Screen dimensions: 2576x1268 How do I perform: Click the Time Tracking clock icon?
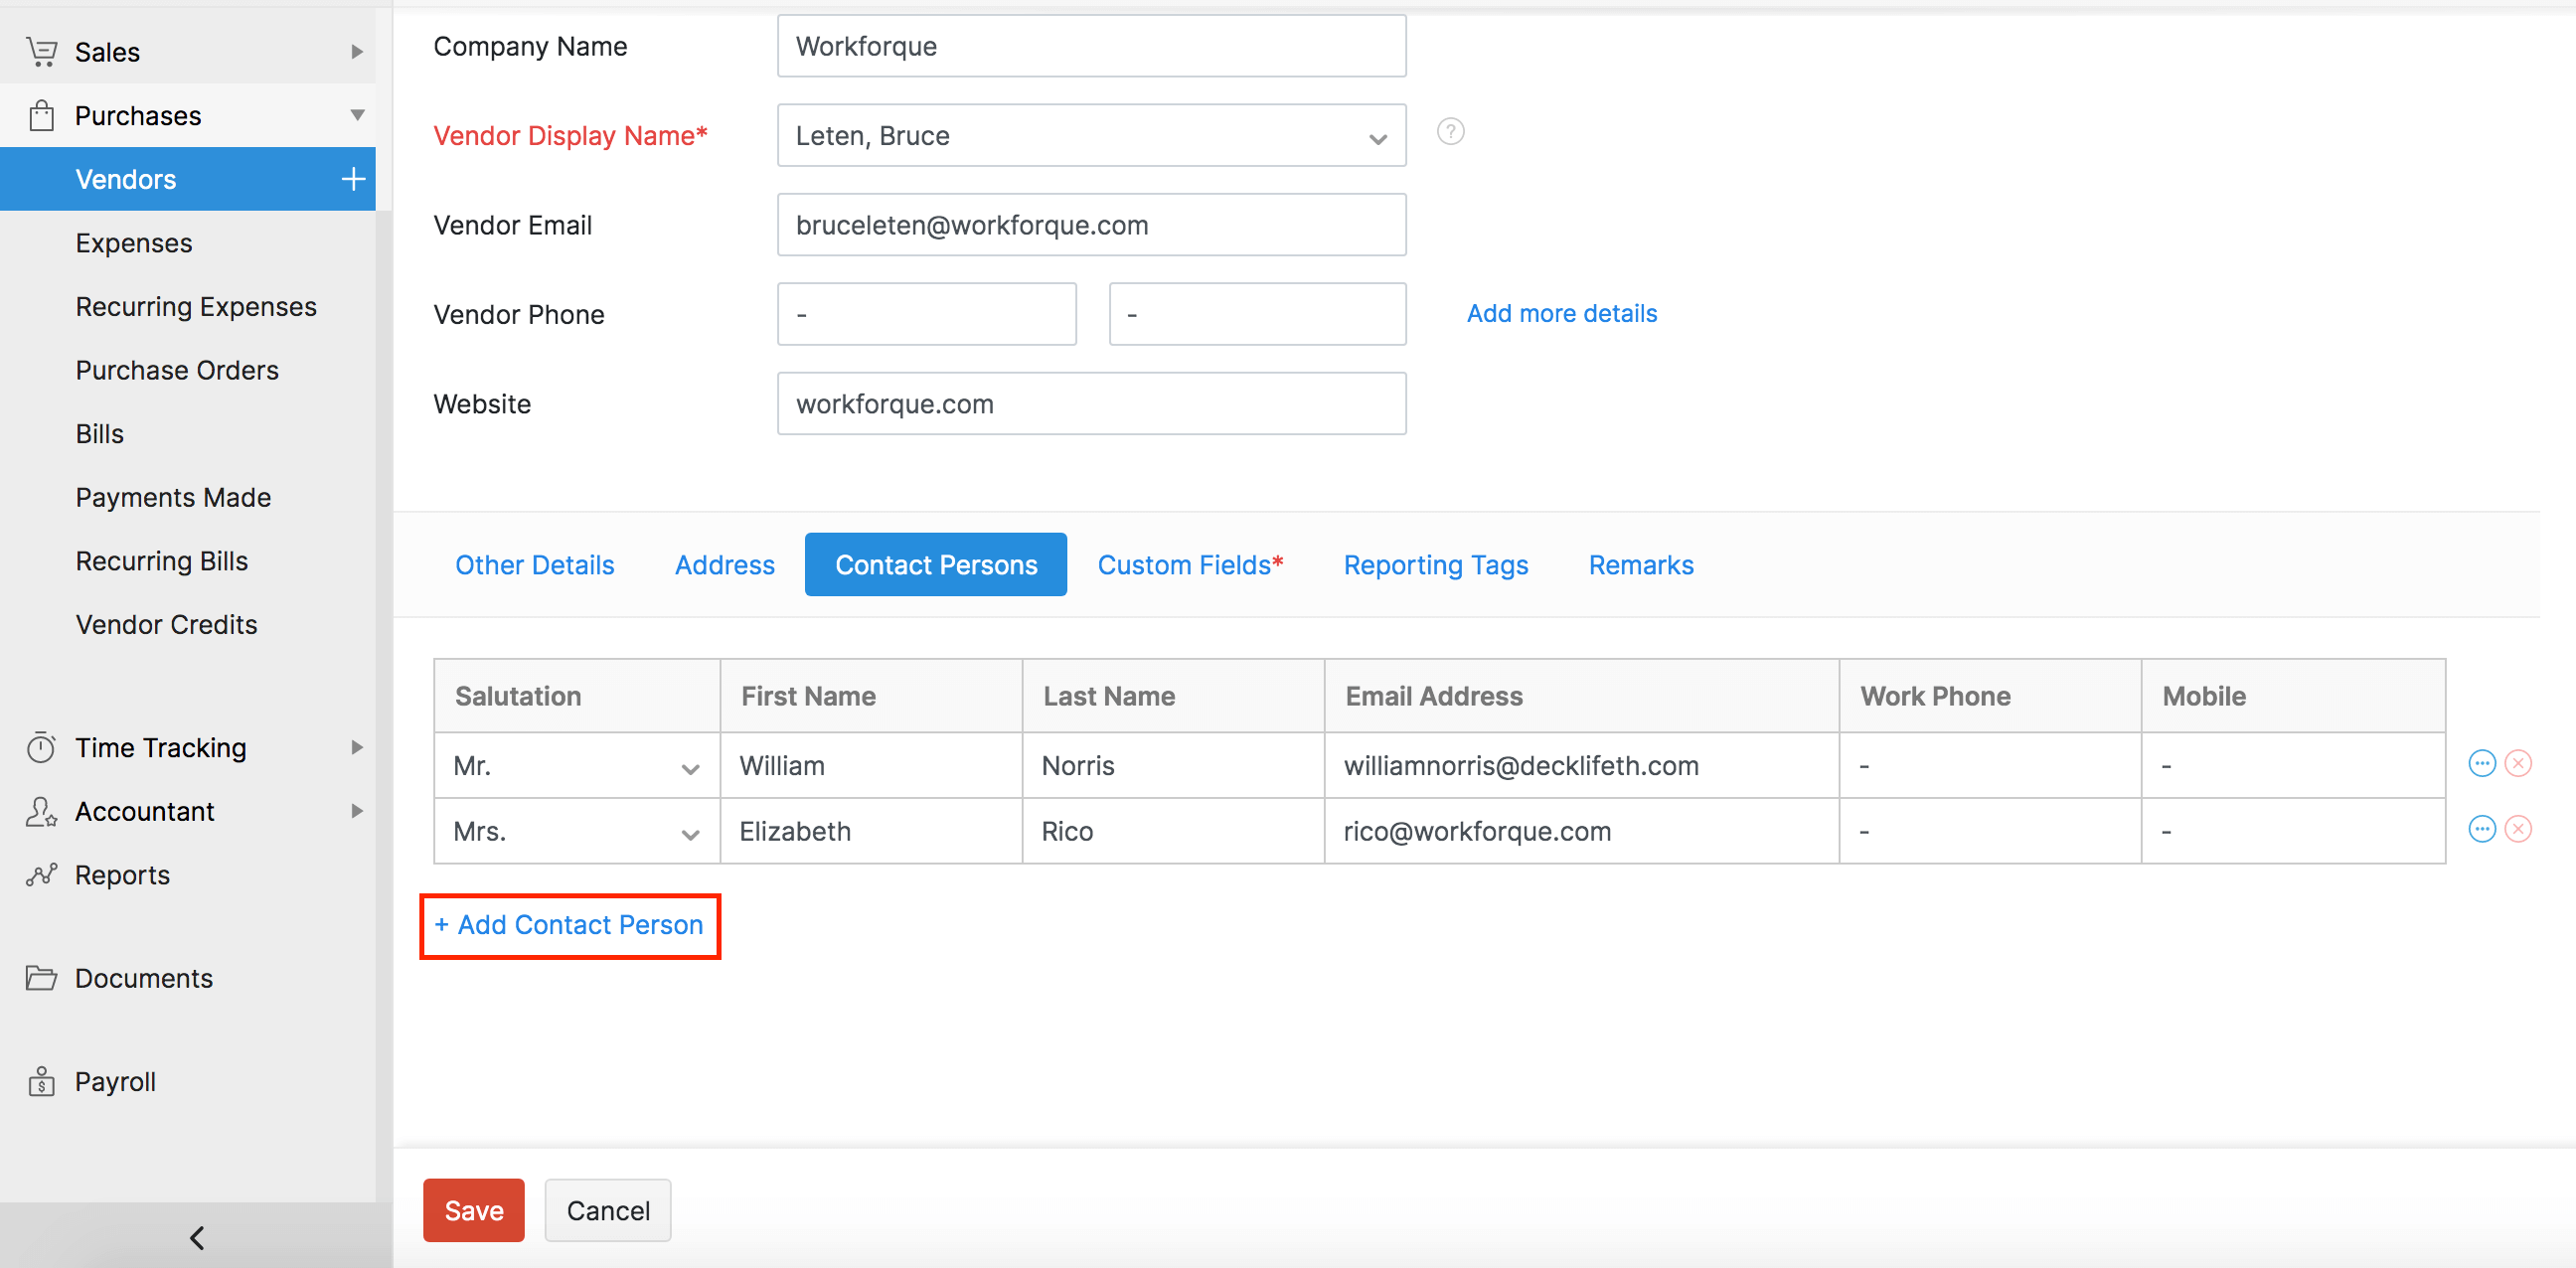(41, 747)
